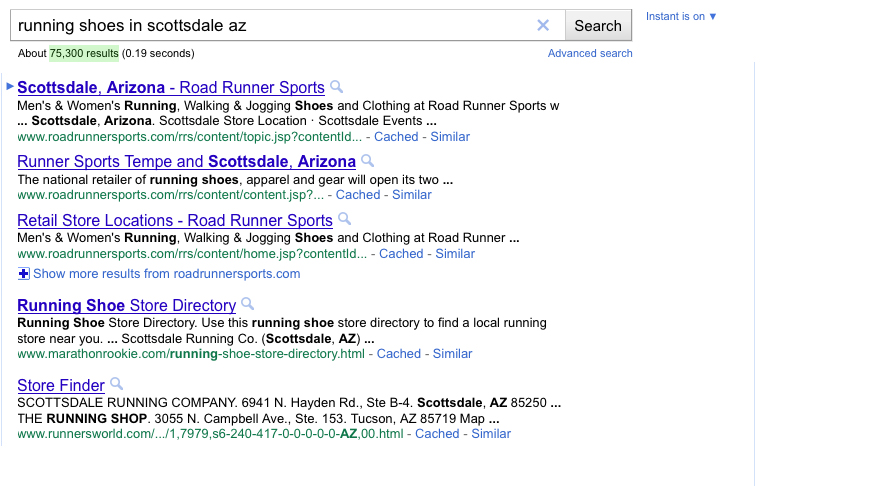The image size is (885, 486).
Task: Preview the Running Shoe Store Directory result via its magnifier
Action: [x=247, y=304]
